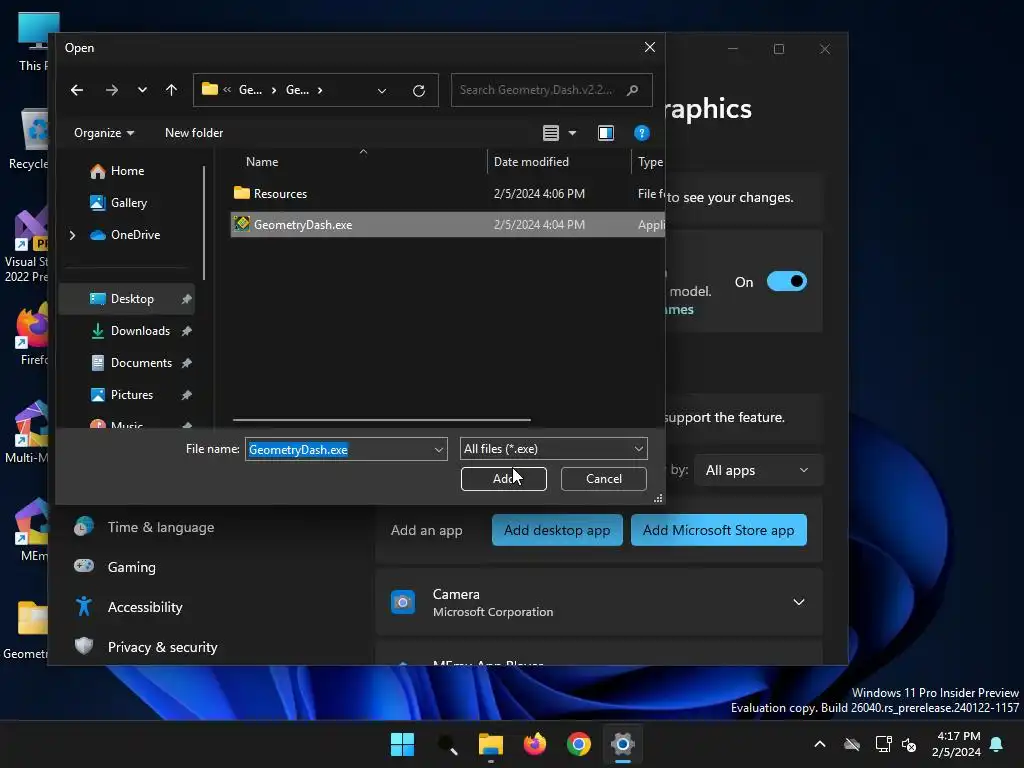
Task: Click the network display tray icon
Action: tap(883, 744)
